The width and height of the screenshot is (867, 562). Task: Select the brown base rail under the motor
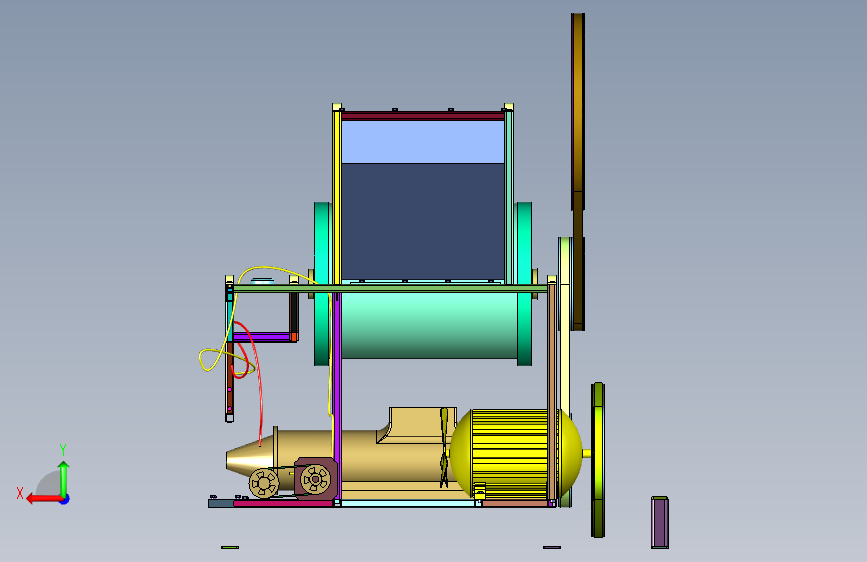click(x=515, y=503)
